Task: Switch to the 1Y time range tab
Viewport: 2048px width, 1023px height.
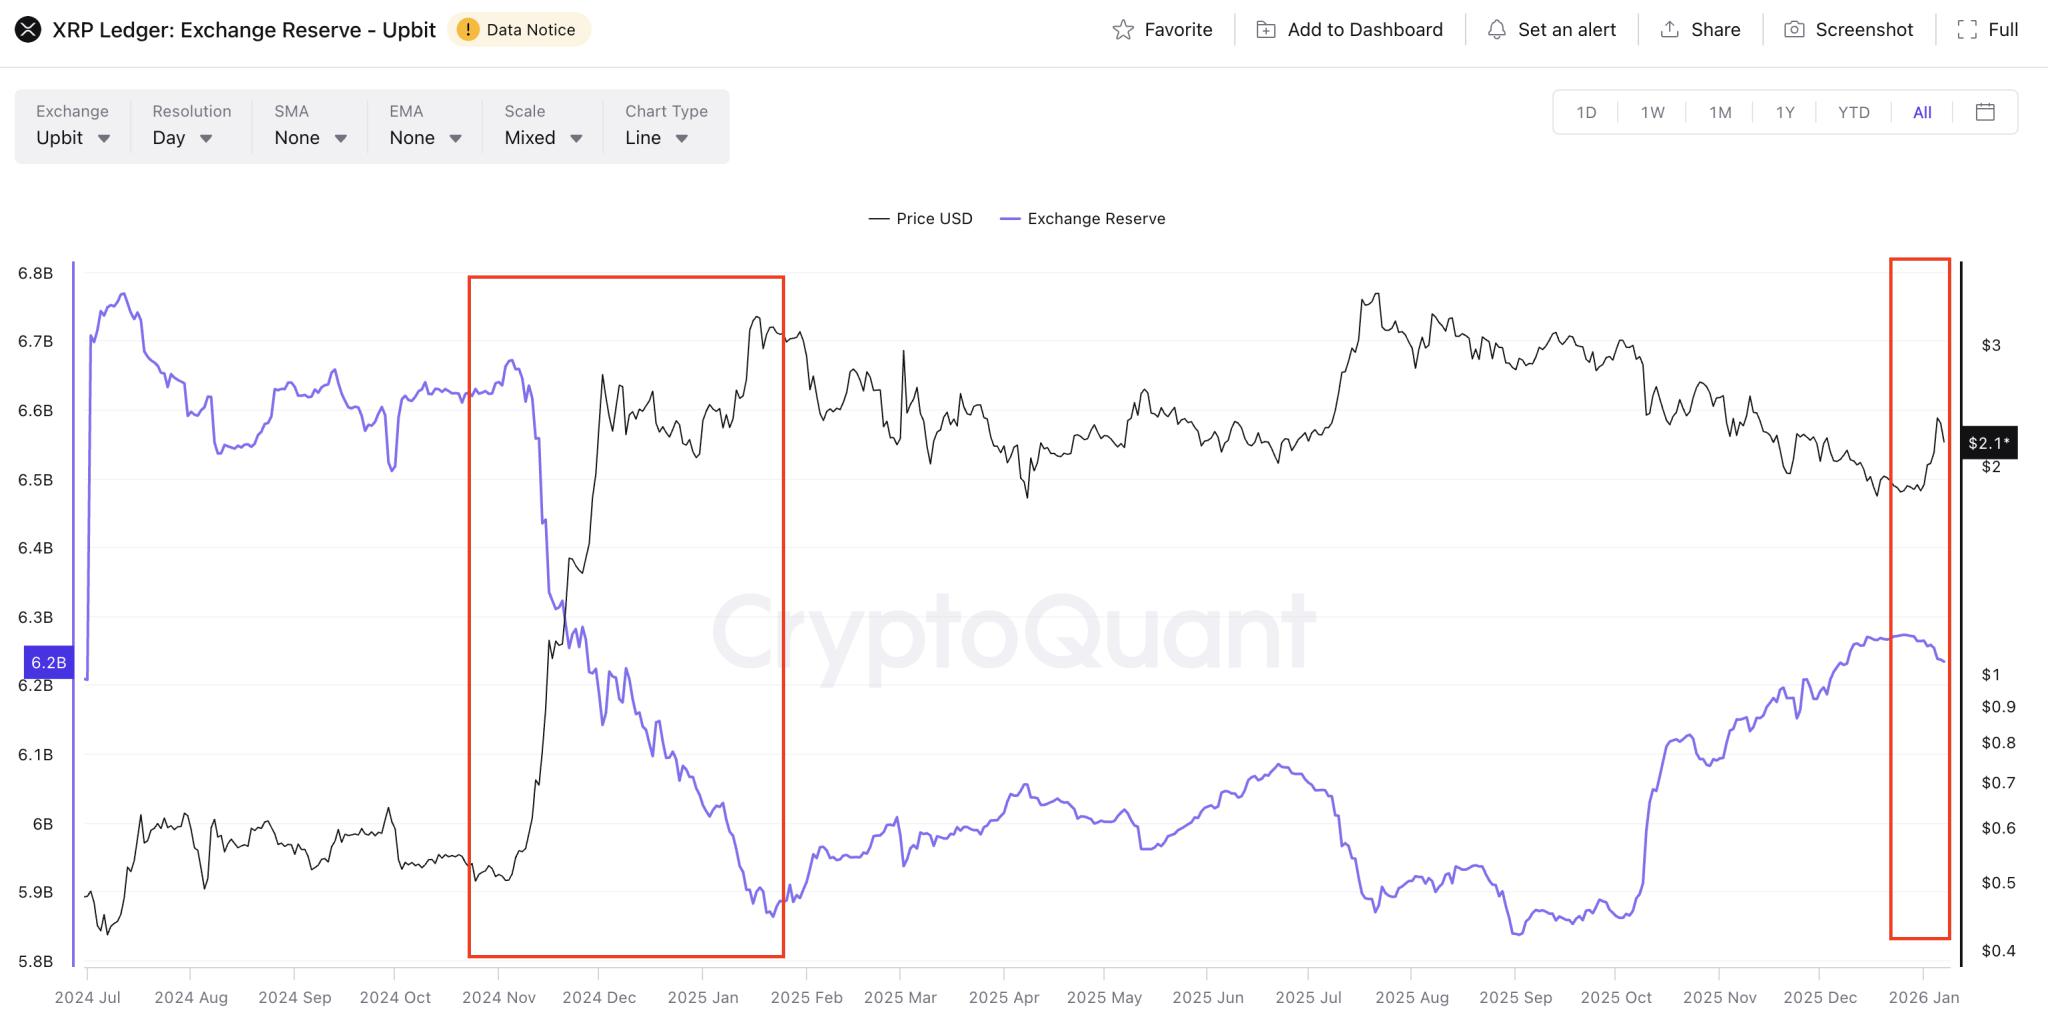Action: coord(1784,112)
